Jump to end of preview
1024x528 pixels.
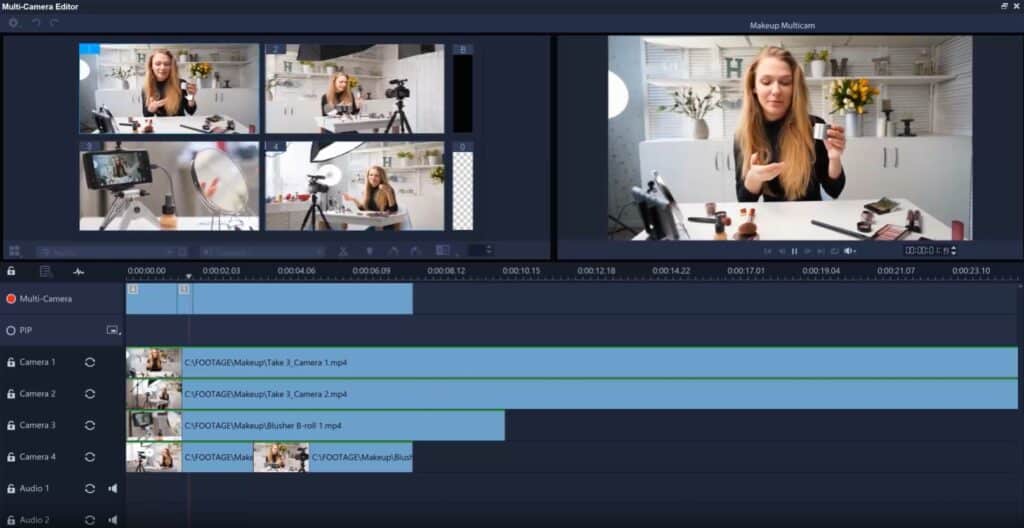(x=821, y=251)
